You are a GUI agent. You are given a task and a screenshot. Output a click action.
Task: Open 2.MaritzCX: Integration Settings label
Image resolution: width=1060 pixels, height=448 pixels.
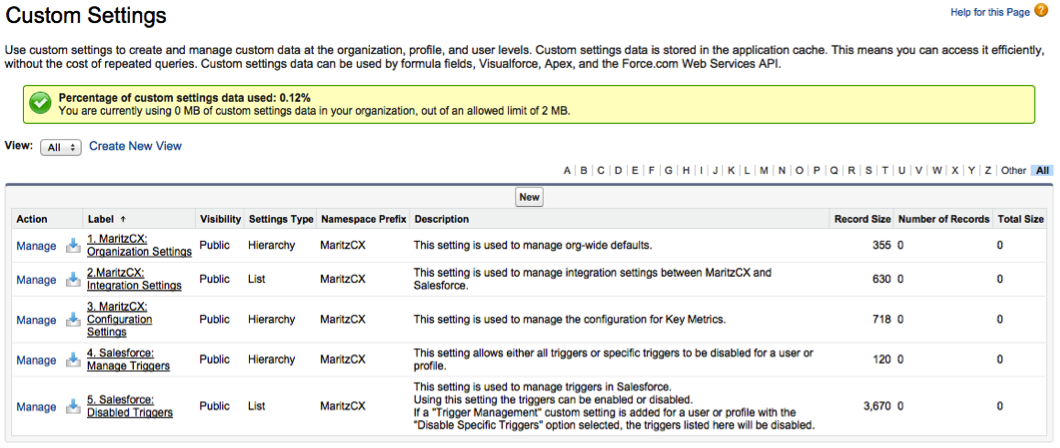[135, 279]
